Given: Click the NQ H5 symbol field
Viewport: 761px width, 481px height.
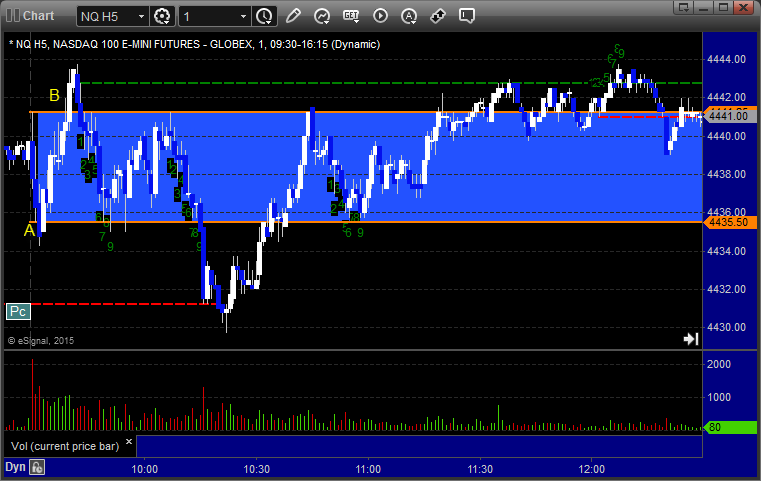Looking at the screenshot, I should click(113, 17).
